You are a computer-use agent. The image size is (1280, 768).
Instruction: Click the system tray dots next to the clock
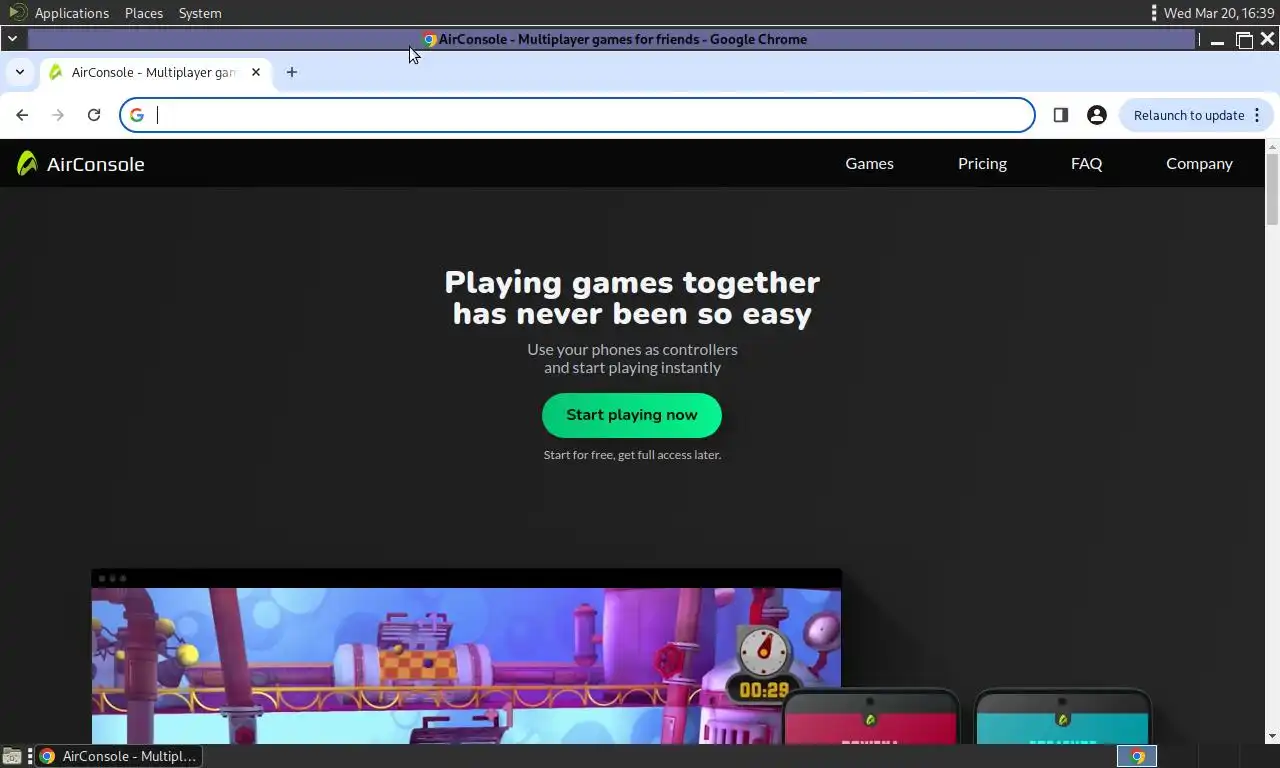click(x=1154, y=13)
